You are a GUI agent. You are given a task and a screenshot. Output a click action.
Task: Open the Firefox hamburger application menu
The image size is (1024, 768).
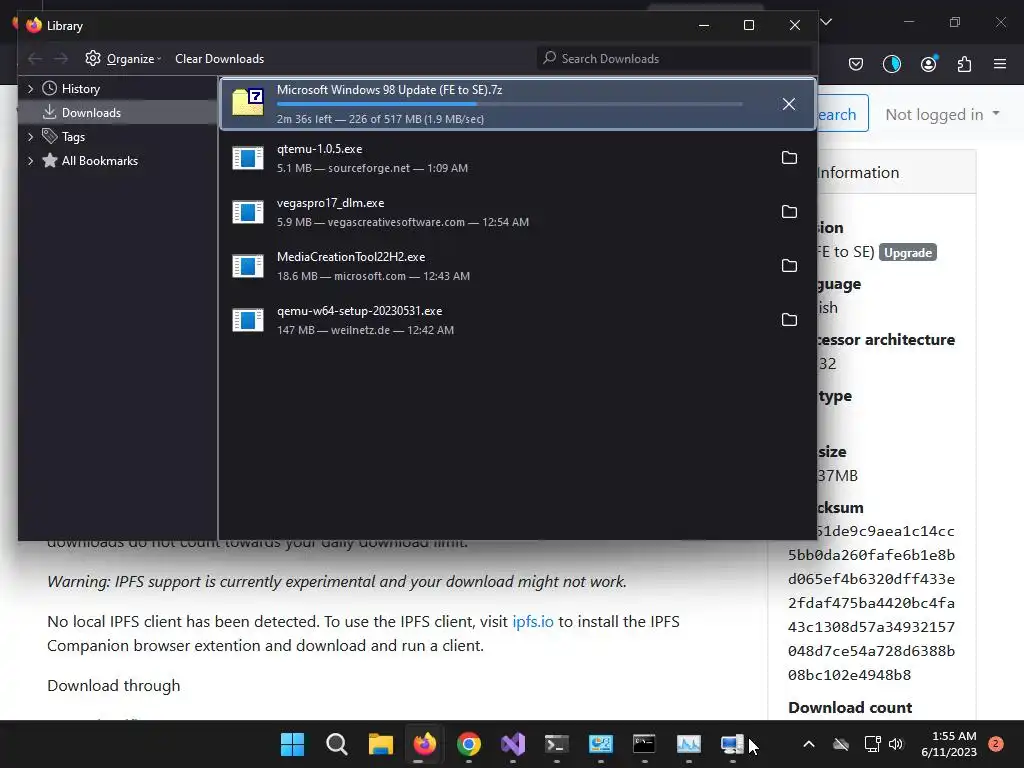pos(999,64)
